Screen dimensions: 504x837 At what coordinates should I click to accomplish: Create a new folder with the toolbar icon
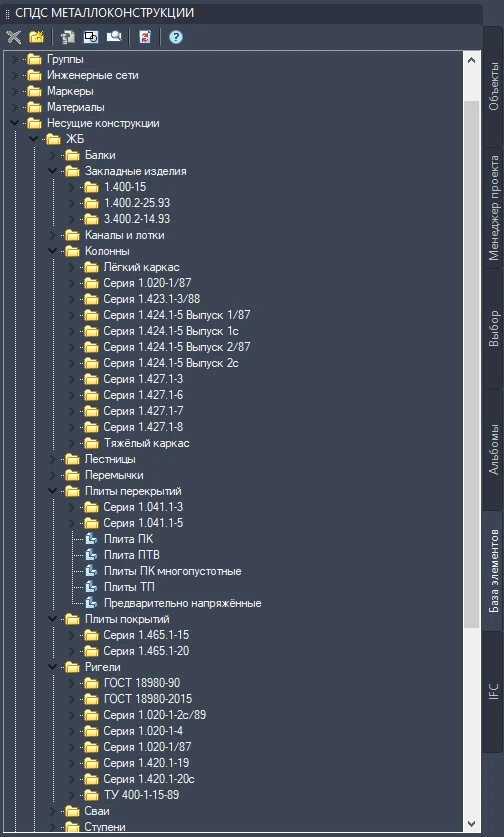pos(36,37)
